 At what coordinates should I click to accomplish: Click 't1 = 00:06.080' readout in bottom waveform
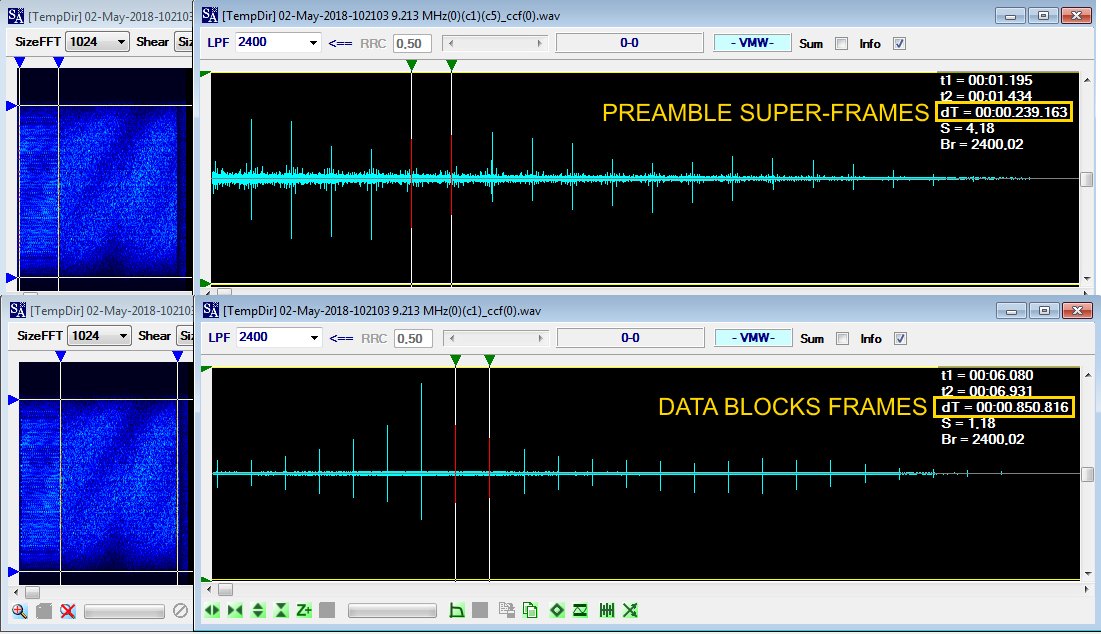point(987,375)
